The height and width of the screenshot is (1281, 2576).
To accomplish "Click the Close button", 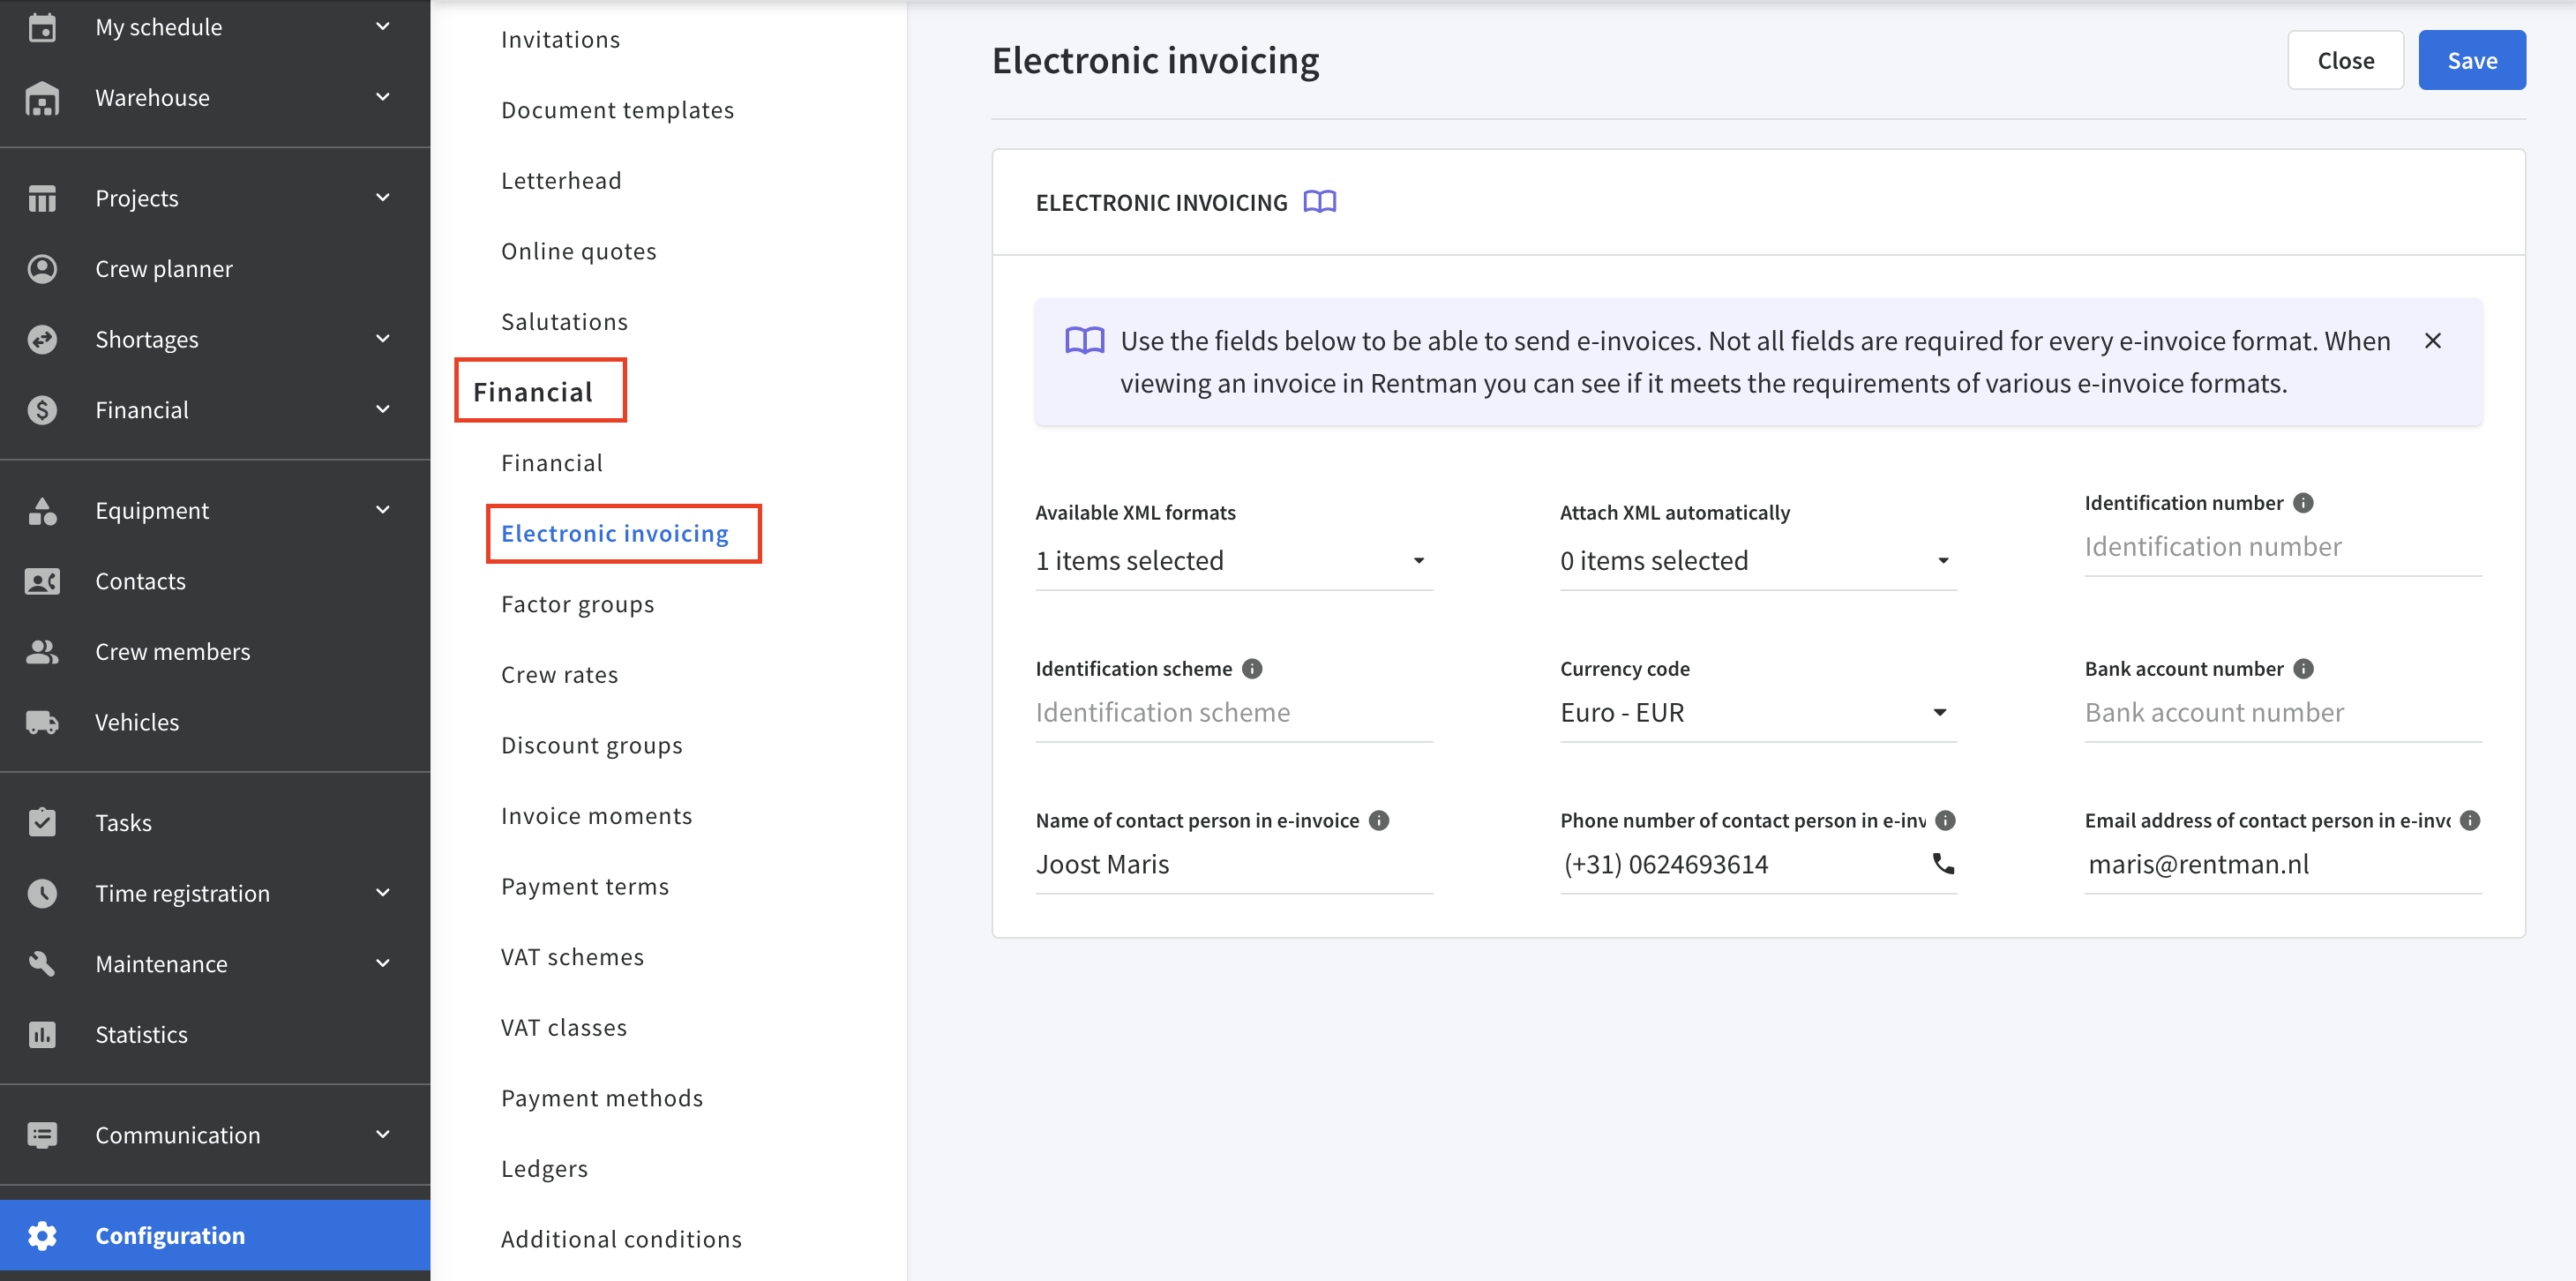I will (2345, 61).
